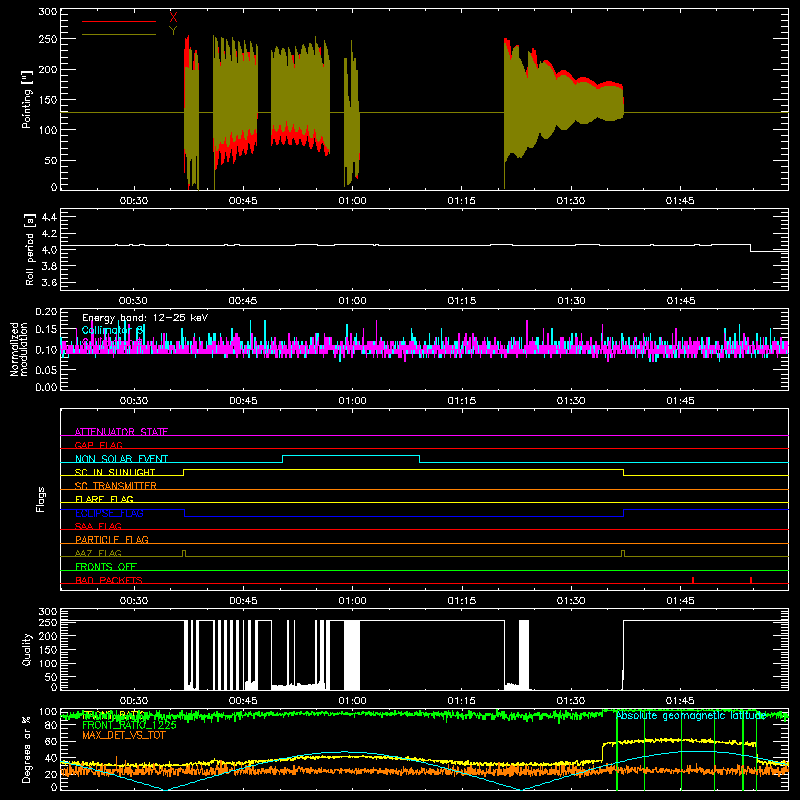Click the olive Y legend line
Image resolution: width=800 pixels, height=800 pixels.
[x=119, y=35]
